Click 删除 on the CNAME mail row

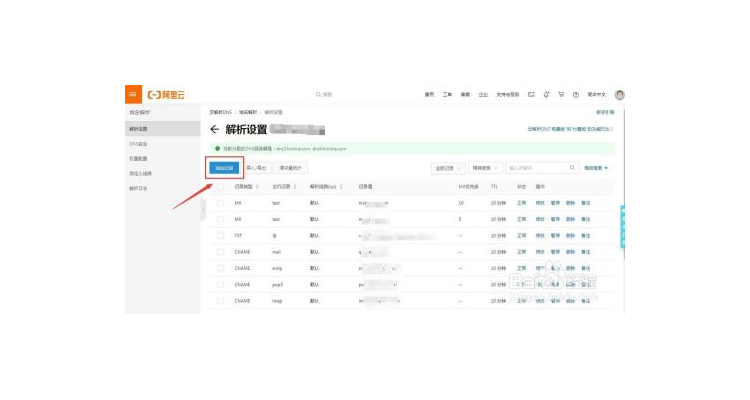570,252
